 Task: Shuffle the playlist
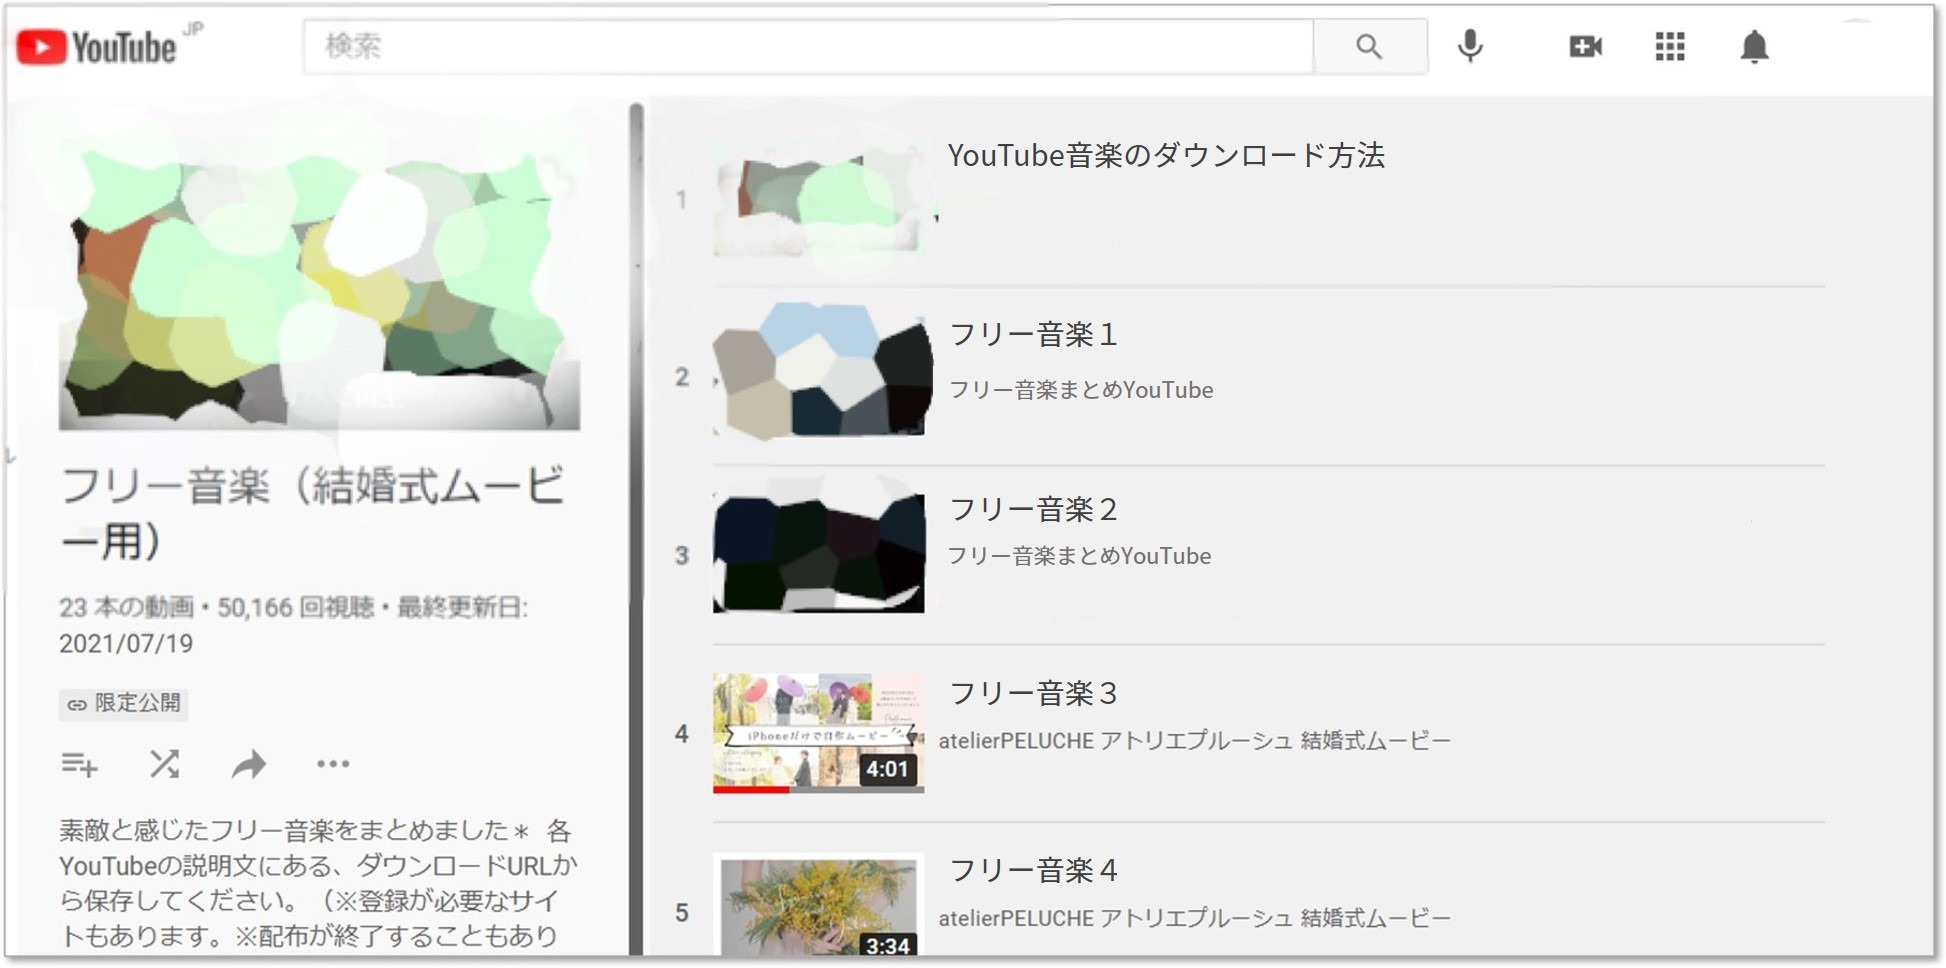click(164, 765)
